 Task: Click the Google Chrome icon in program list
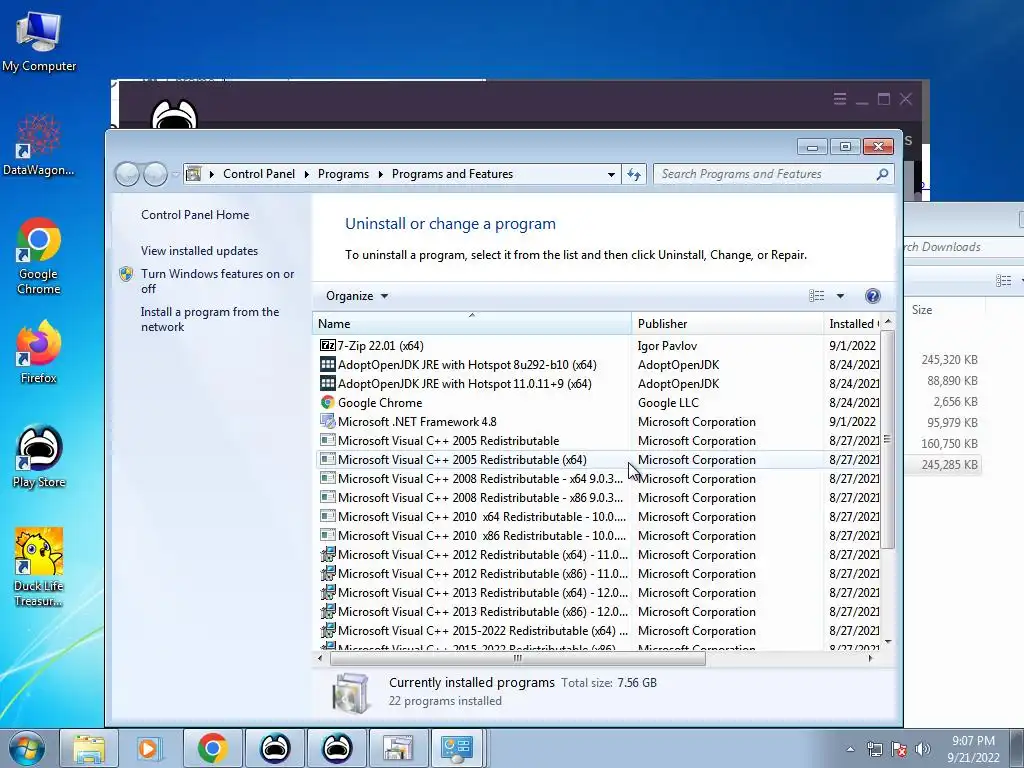pyautogui.click(x=327, y=402)
